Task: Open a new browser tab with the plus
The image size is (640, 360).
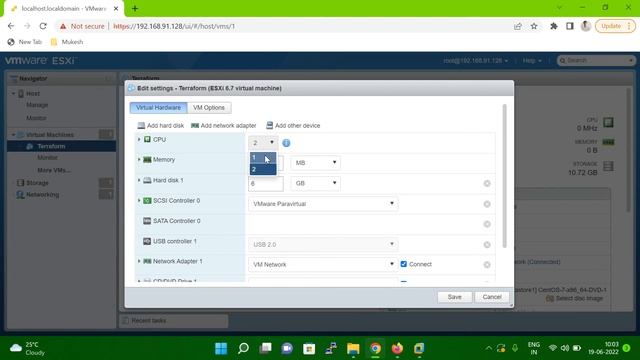Action: [135, 9]
